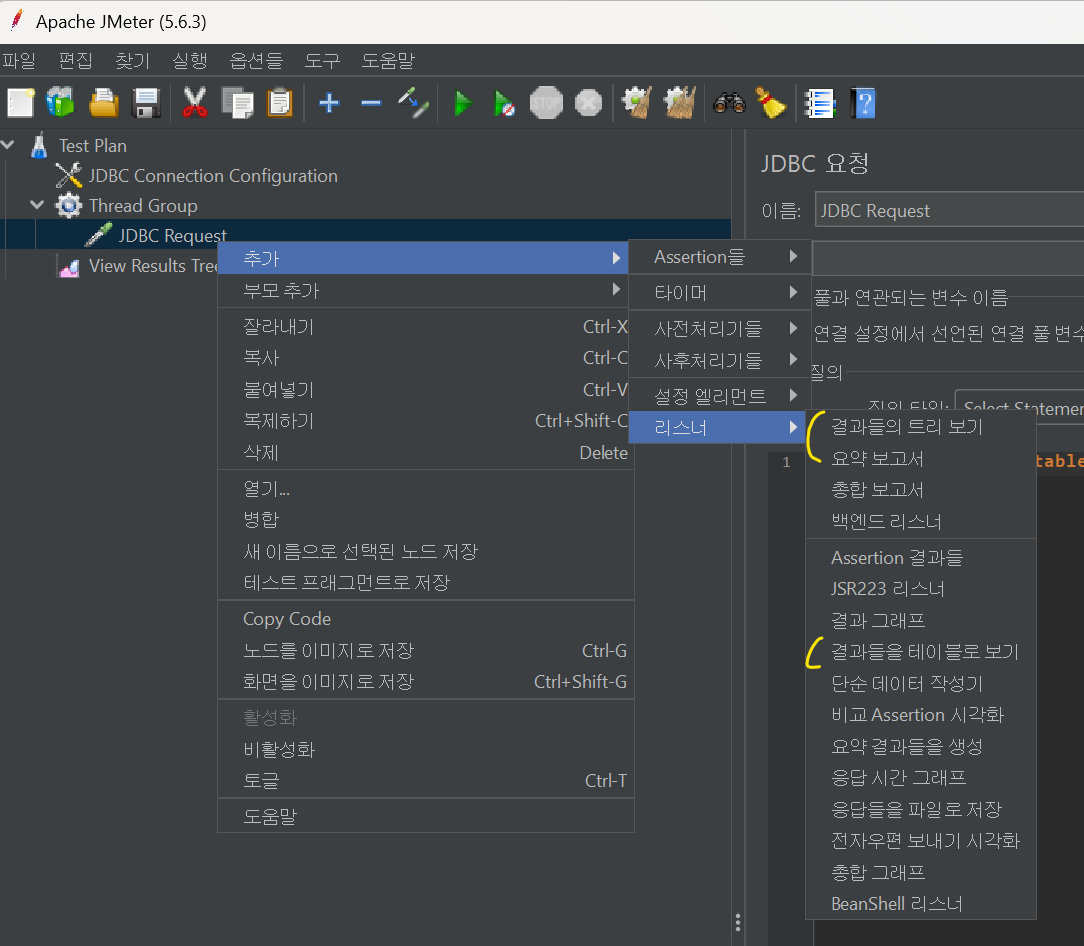Open the 파일 menu
The height and width of the screenshot is (946, 1084).
tap(19, 61)
